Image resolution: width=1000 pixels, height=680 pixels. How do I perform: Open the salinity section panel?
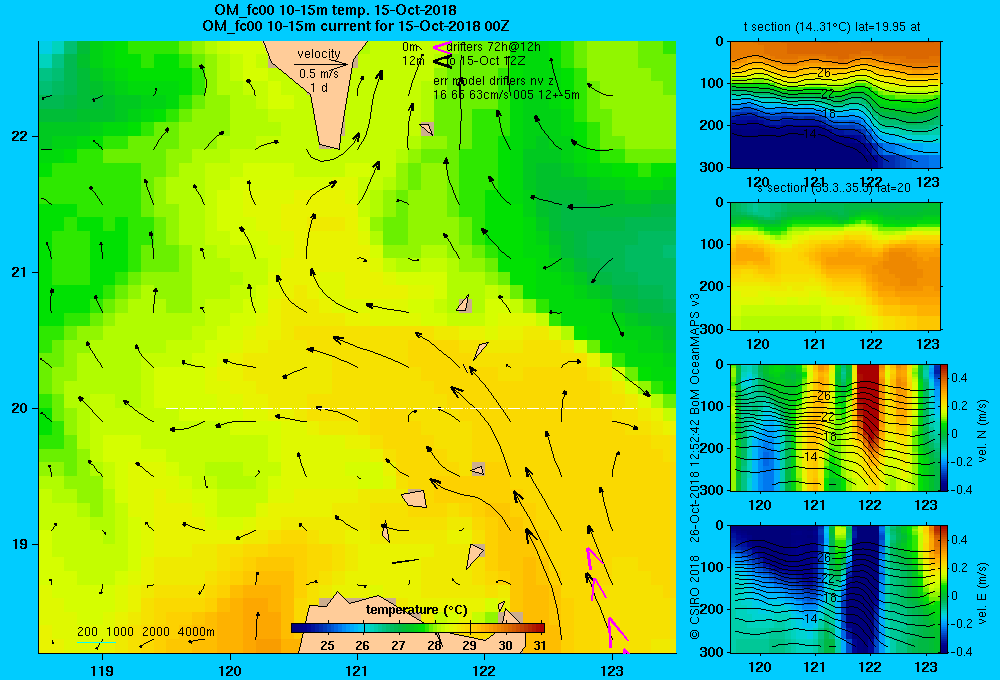pos(835,266)
